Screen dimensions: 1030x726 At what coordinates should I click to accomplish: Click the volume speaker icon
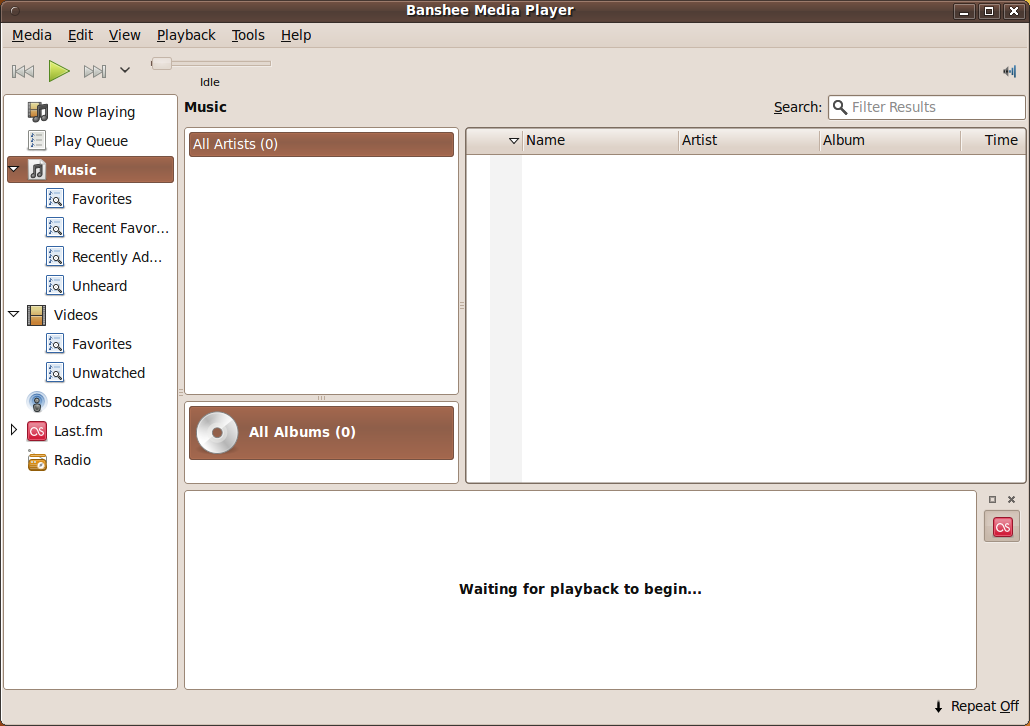1009,71
